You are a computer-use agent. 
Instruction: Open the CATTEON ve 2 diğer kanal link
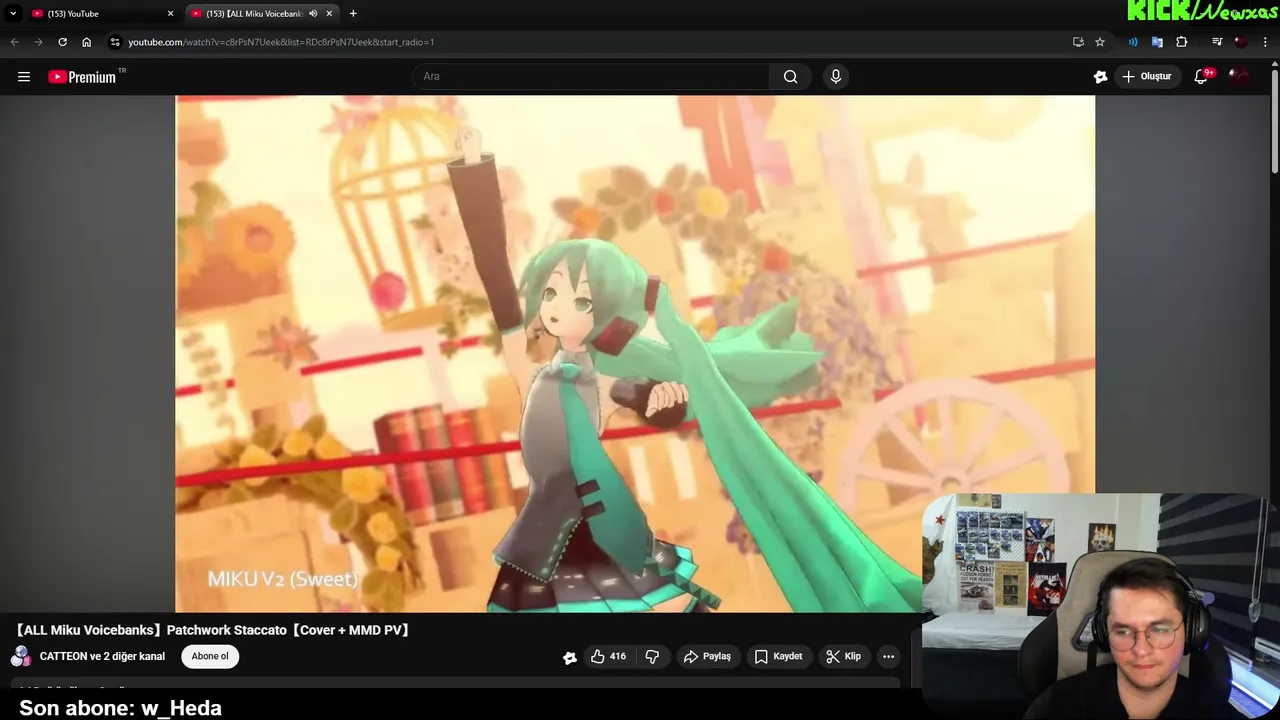point(102,656)
